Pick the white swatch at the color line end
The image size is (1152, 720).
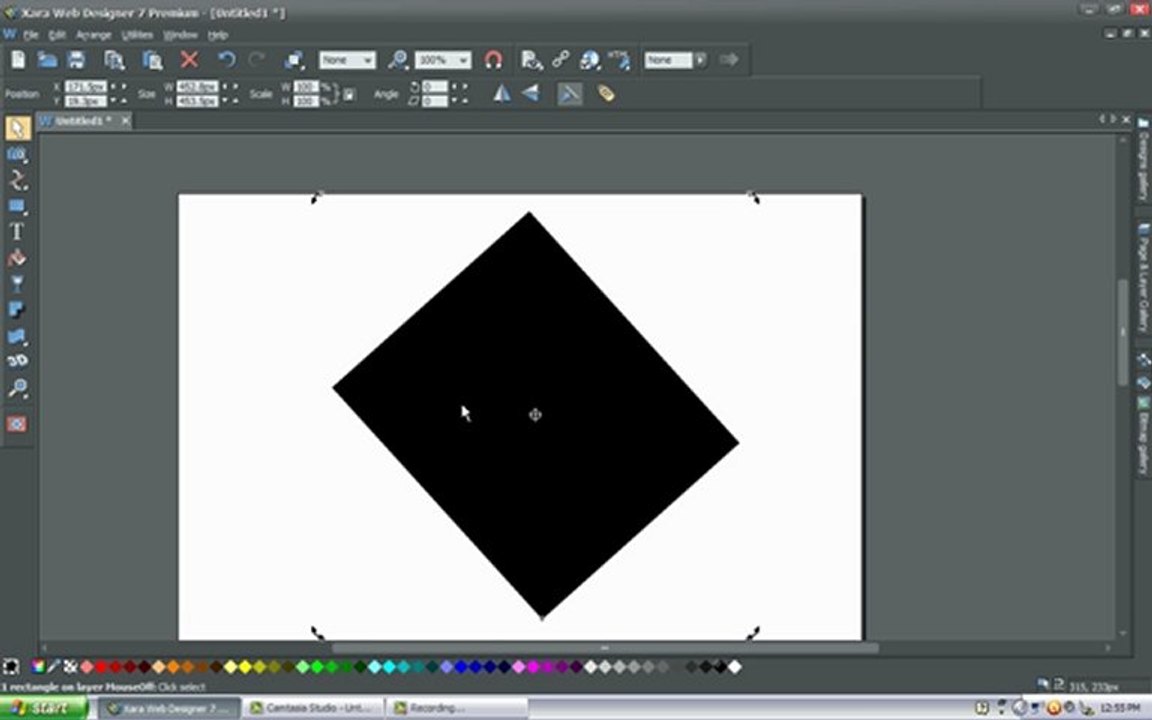click(734, 666)
